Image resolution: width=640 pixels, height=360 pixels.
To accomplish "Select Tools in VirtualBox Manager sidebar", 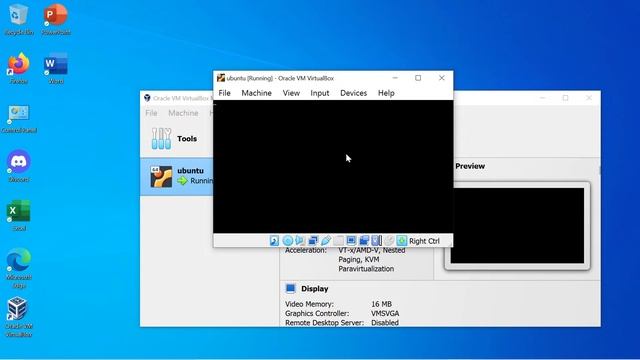I will coord(176,139).
